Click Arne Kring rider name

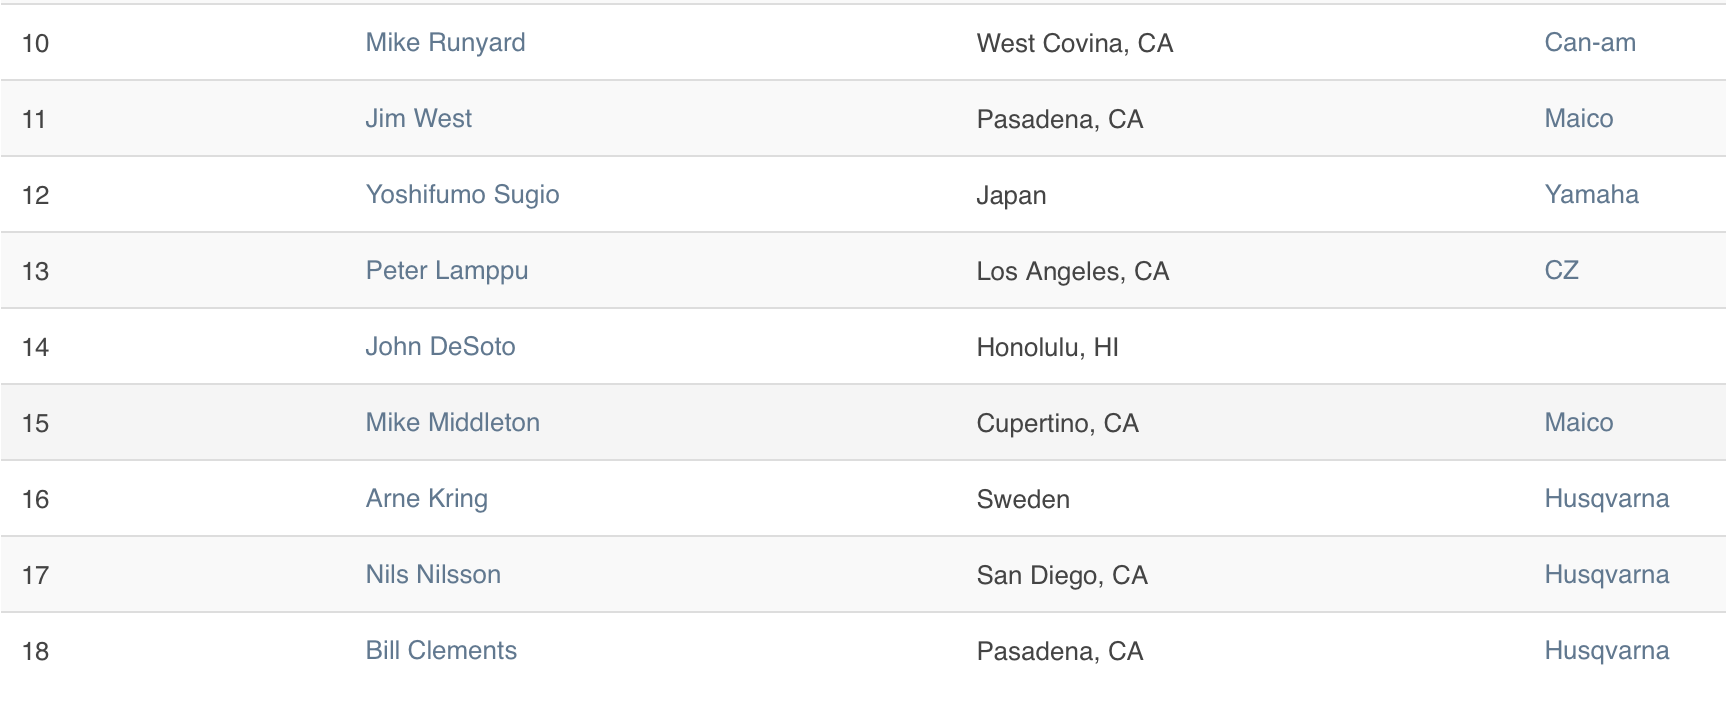point(426,499)
